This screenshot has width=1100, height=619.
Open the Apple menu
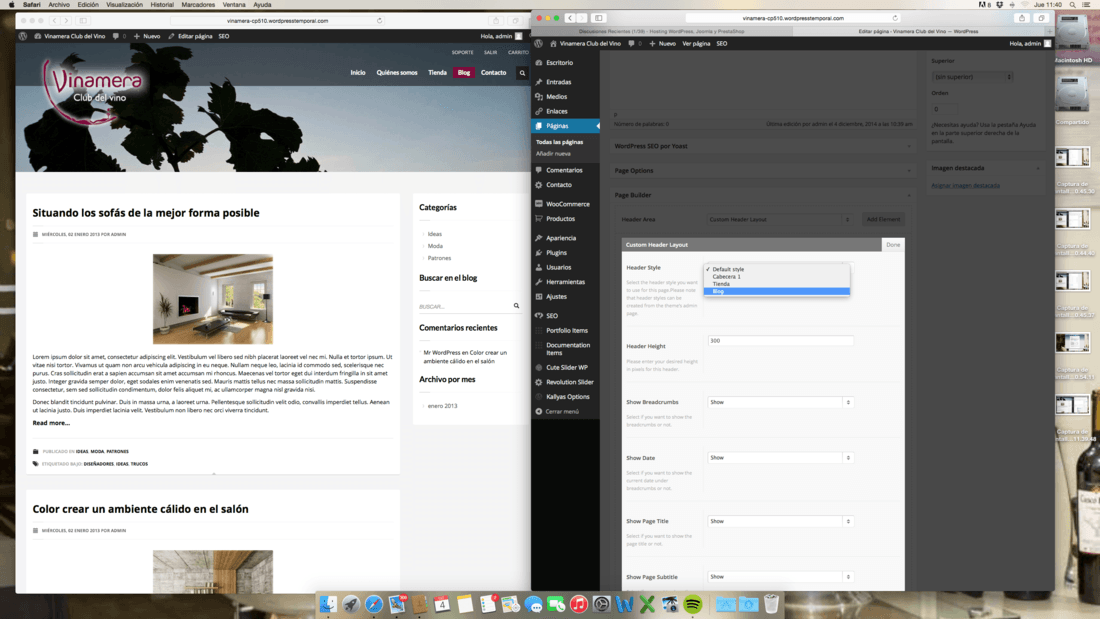(11, 4)
